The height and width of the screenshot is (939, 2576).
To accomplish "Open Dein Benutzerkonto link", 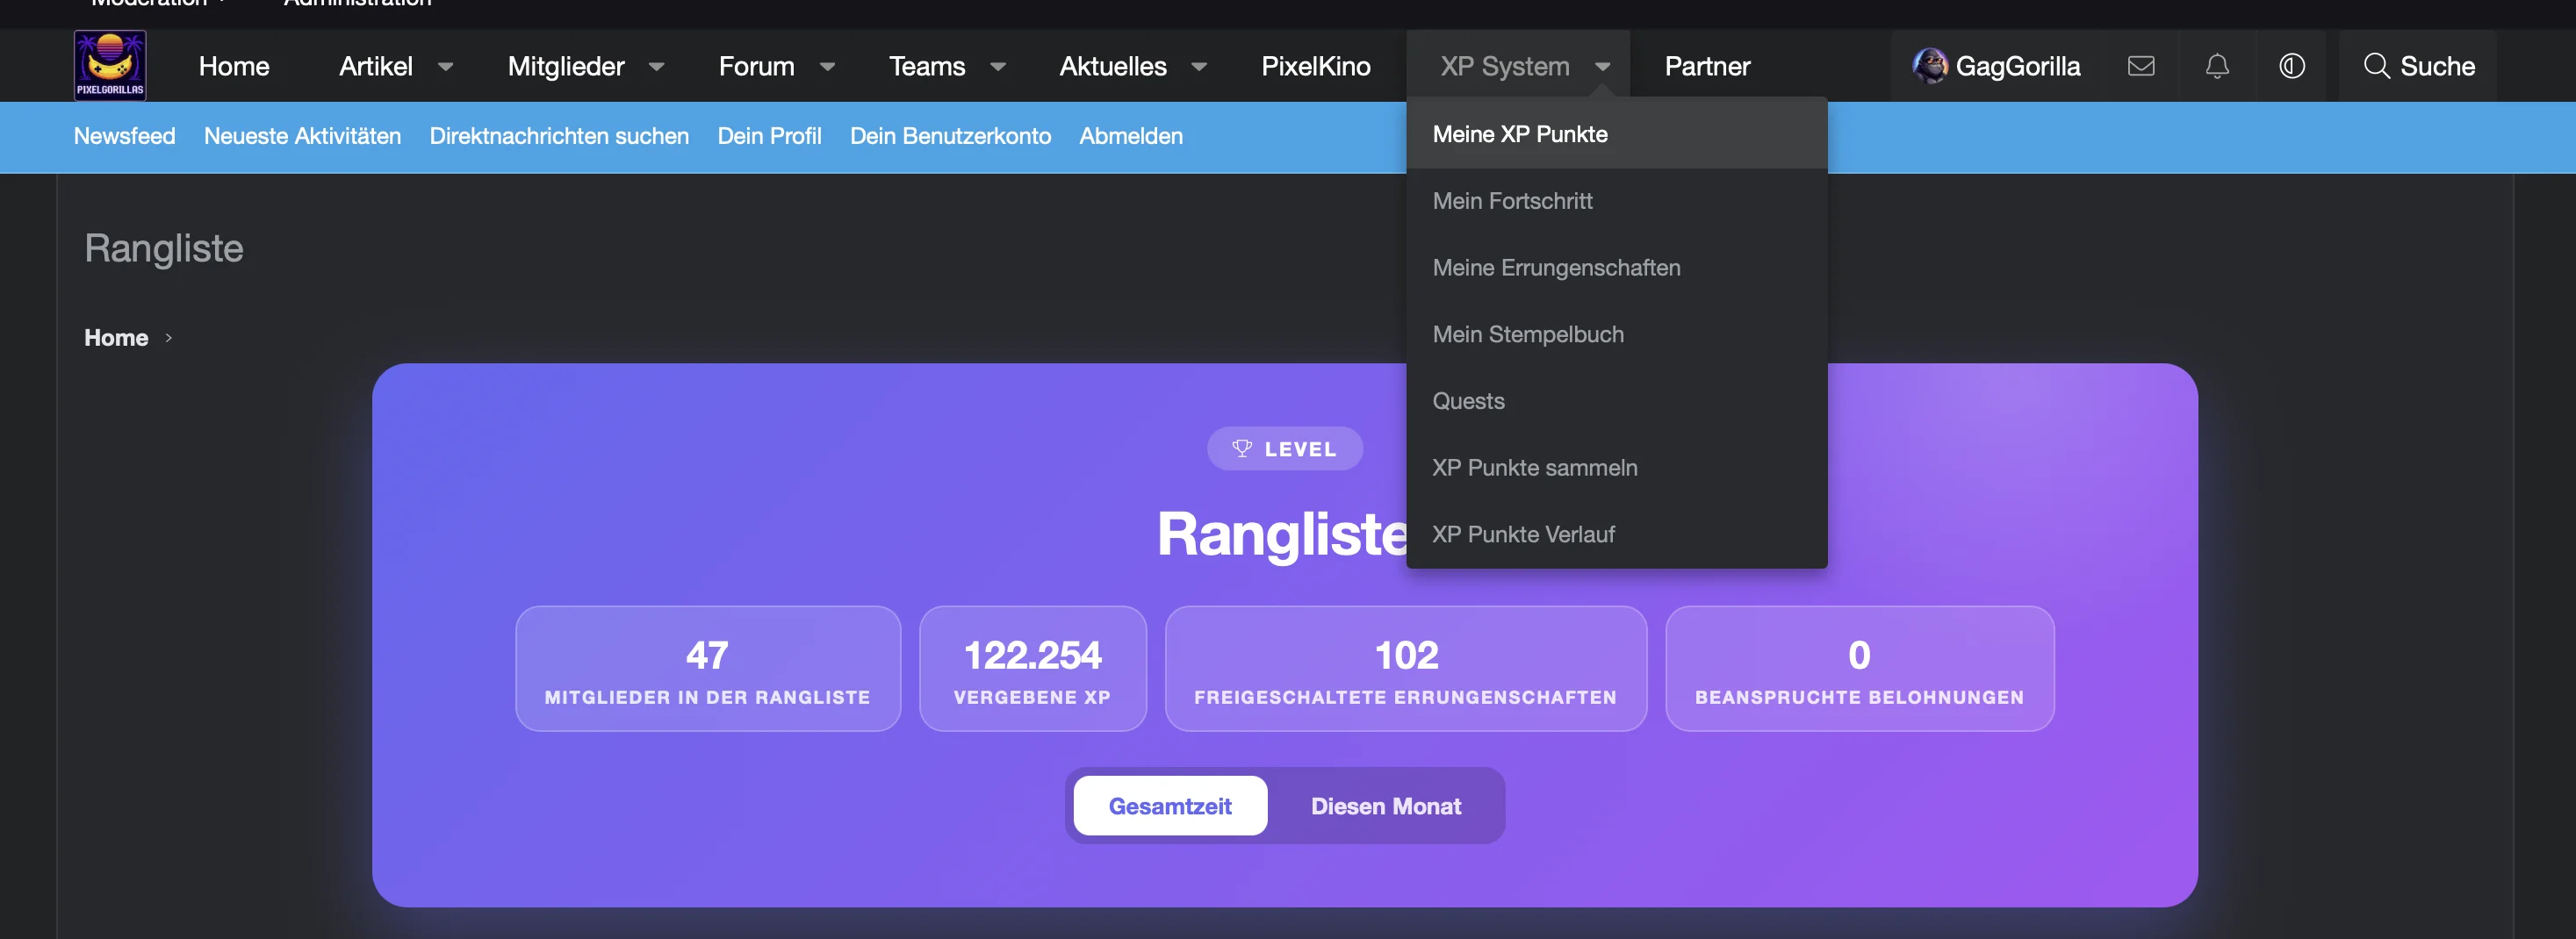I will pos(950,136).
